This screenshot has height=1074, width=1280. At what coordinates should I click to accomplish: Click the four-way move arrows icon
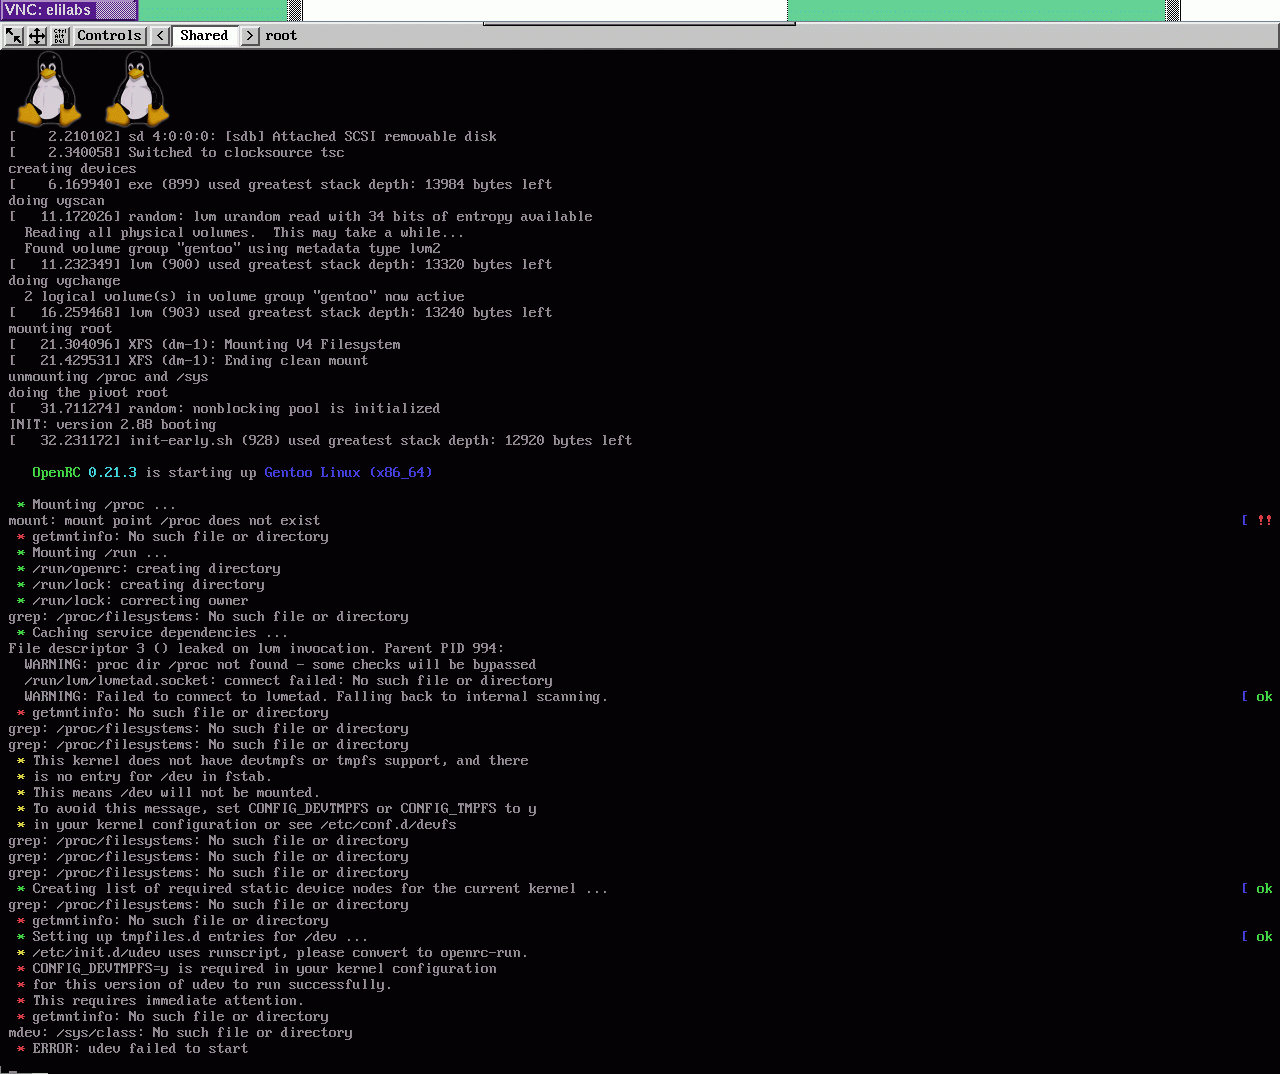[37, 36]
